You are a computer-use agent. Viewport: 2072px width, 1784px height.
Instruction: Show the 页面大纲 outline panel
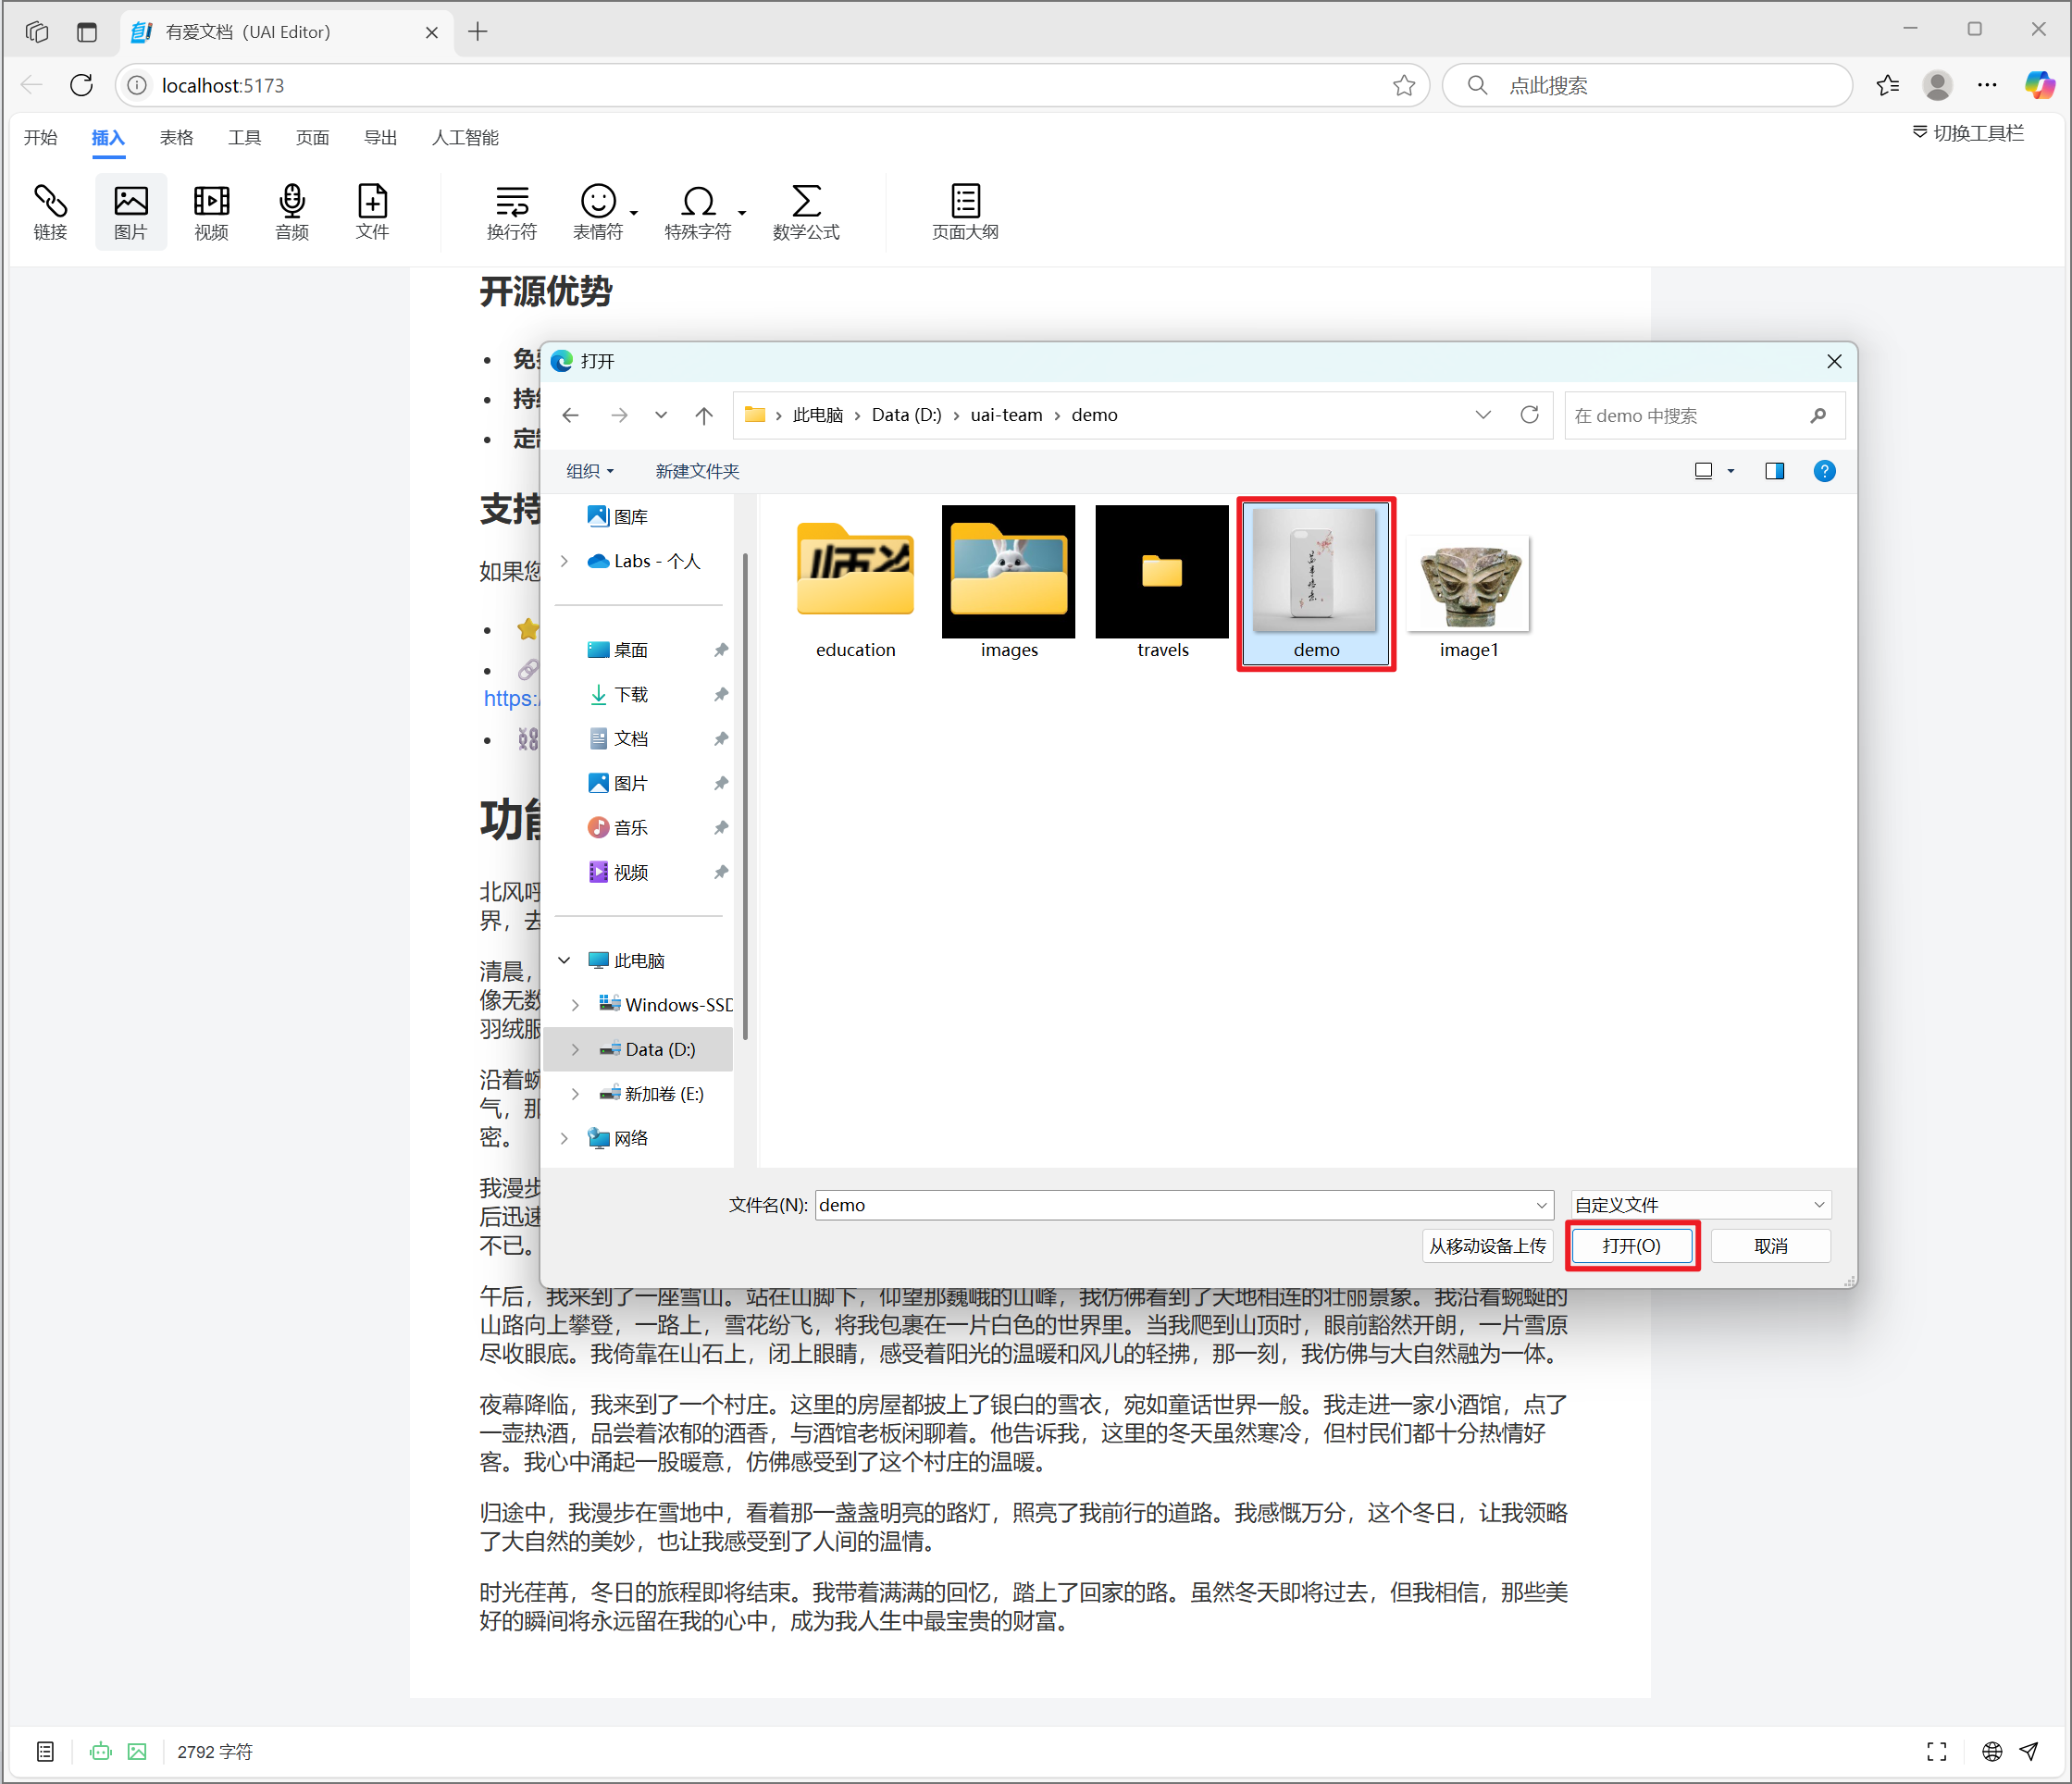(965, 212)
